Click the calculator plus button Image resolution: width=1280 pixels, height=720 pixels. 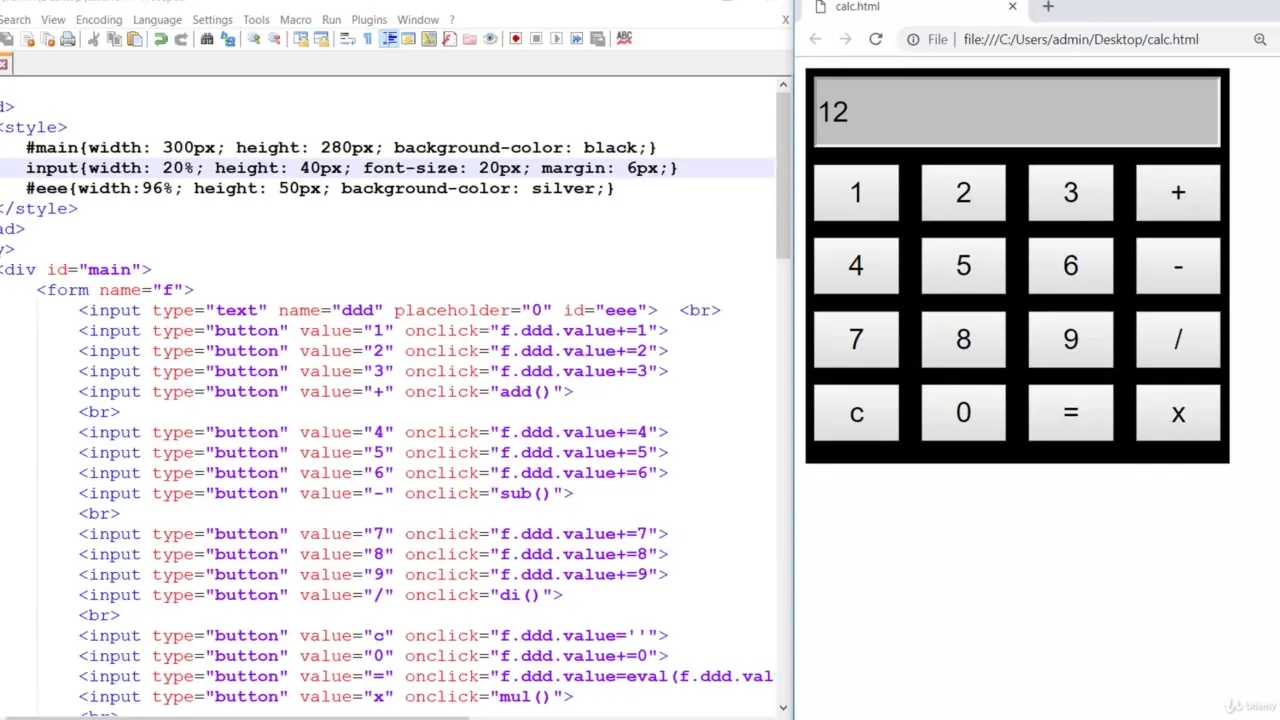click(x=1178, y=193)
